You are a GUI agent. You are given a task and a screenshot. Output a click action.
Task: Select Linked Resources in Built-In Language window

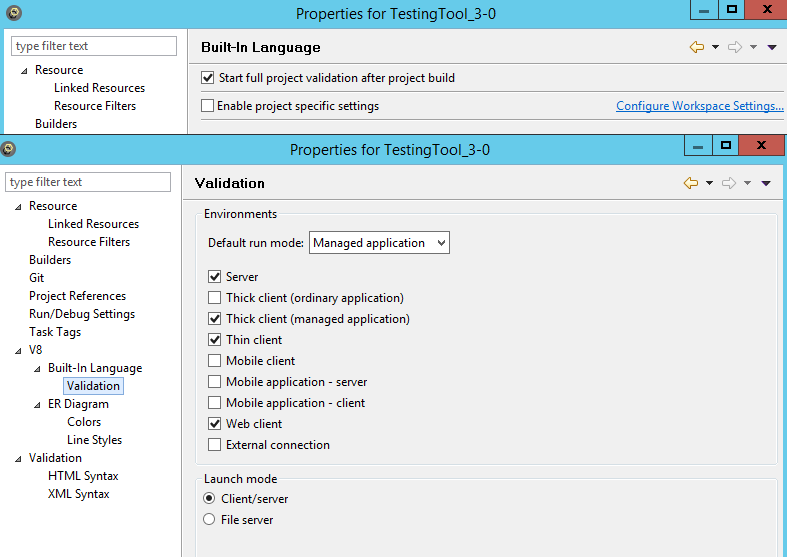click(x=99, y=88)
